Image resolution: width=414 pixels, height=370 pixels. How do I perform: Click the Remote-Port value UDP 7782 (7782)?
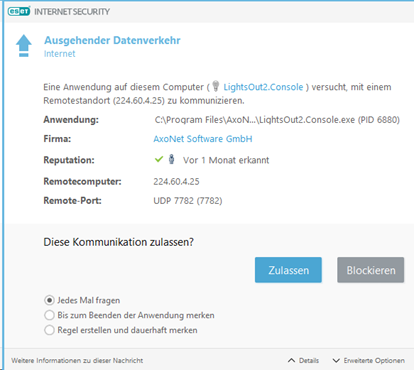pos(188,201)
